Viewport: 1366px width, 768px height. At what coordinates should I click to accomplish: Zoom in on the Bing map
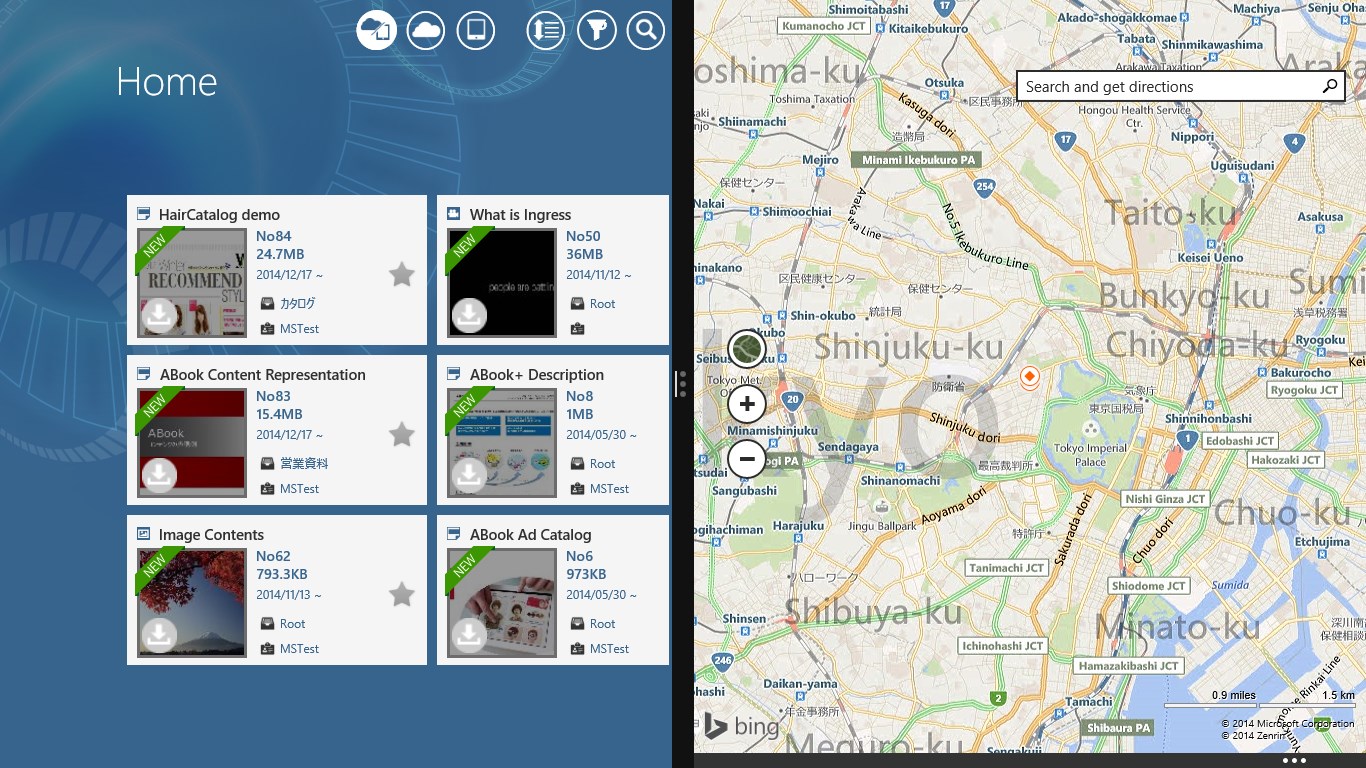747,404
